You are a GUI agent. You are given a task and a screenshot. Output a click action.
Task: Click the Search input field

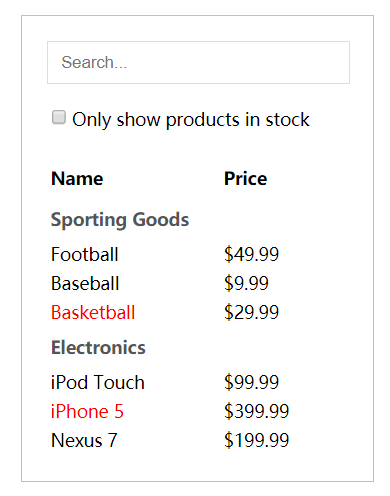click(x=198, y=62)
